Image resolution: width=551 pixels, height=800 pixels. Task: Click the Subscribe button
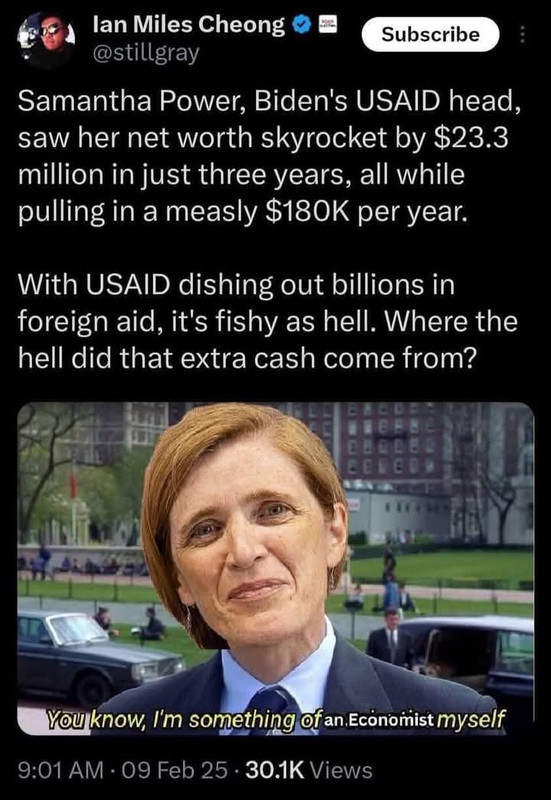(430, 34)
